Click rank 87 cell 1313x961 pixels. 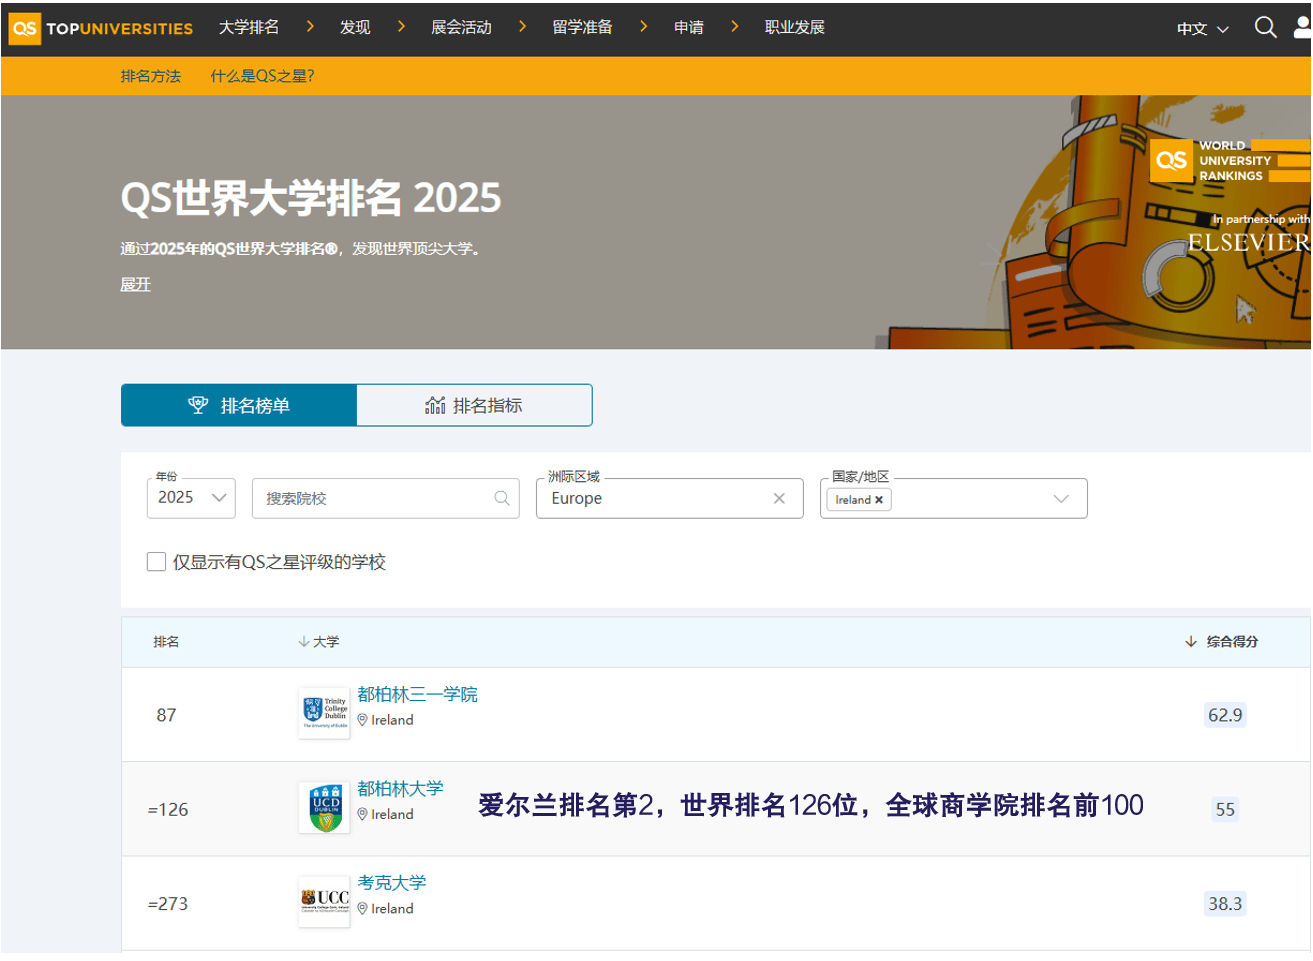tap(166, 715)
